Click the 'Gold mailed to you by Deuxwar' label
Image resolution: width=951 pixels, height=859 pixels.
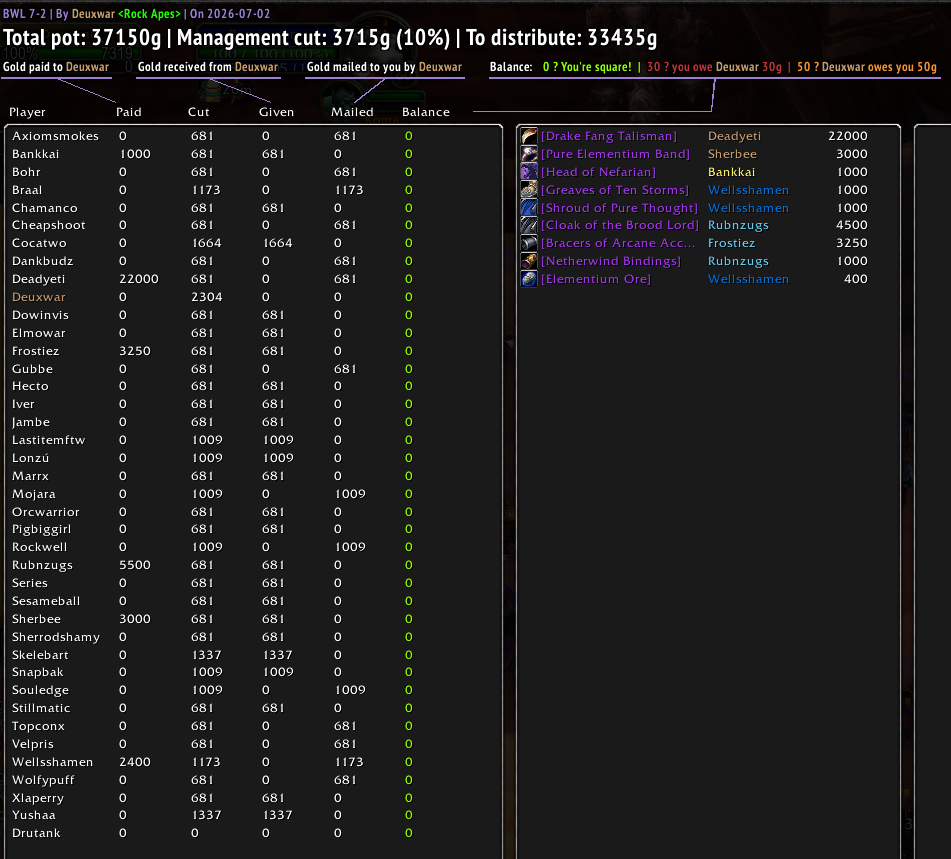(384, 67)
